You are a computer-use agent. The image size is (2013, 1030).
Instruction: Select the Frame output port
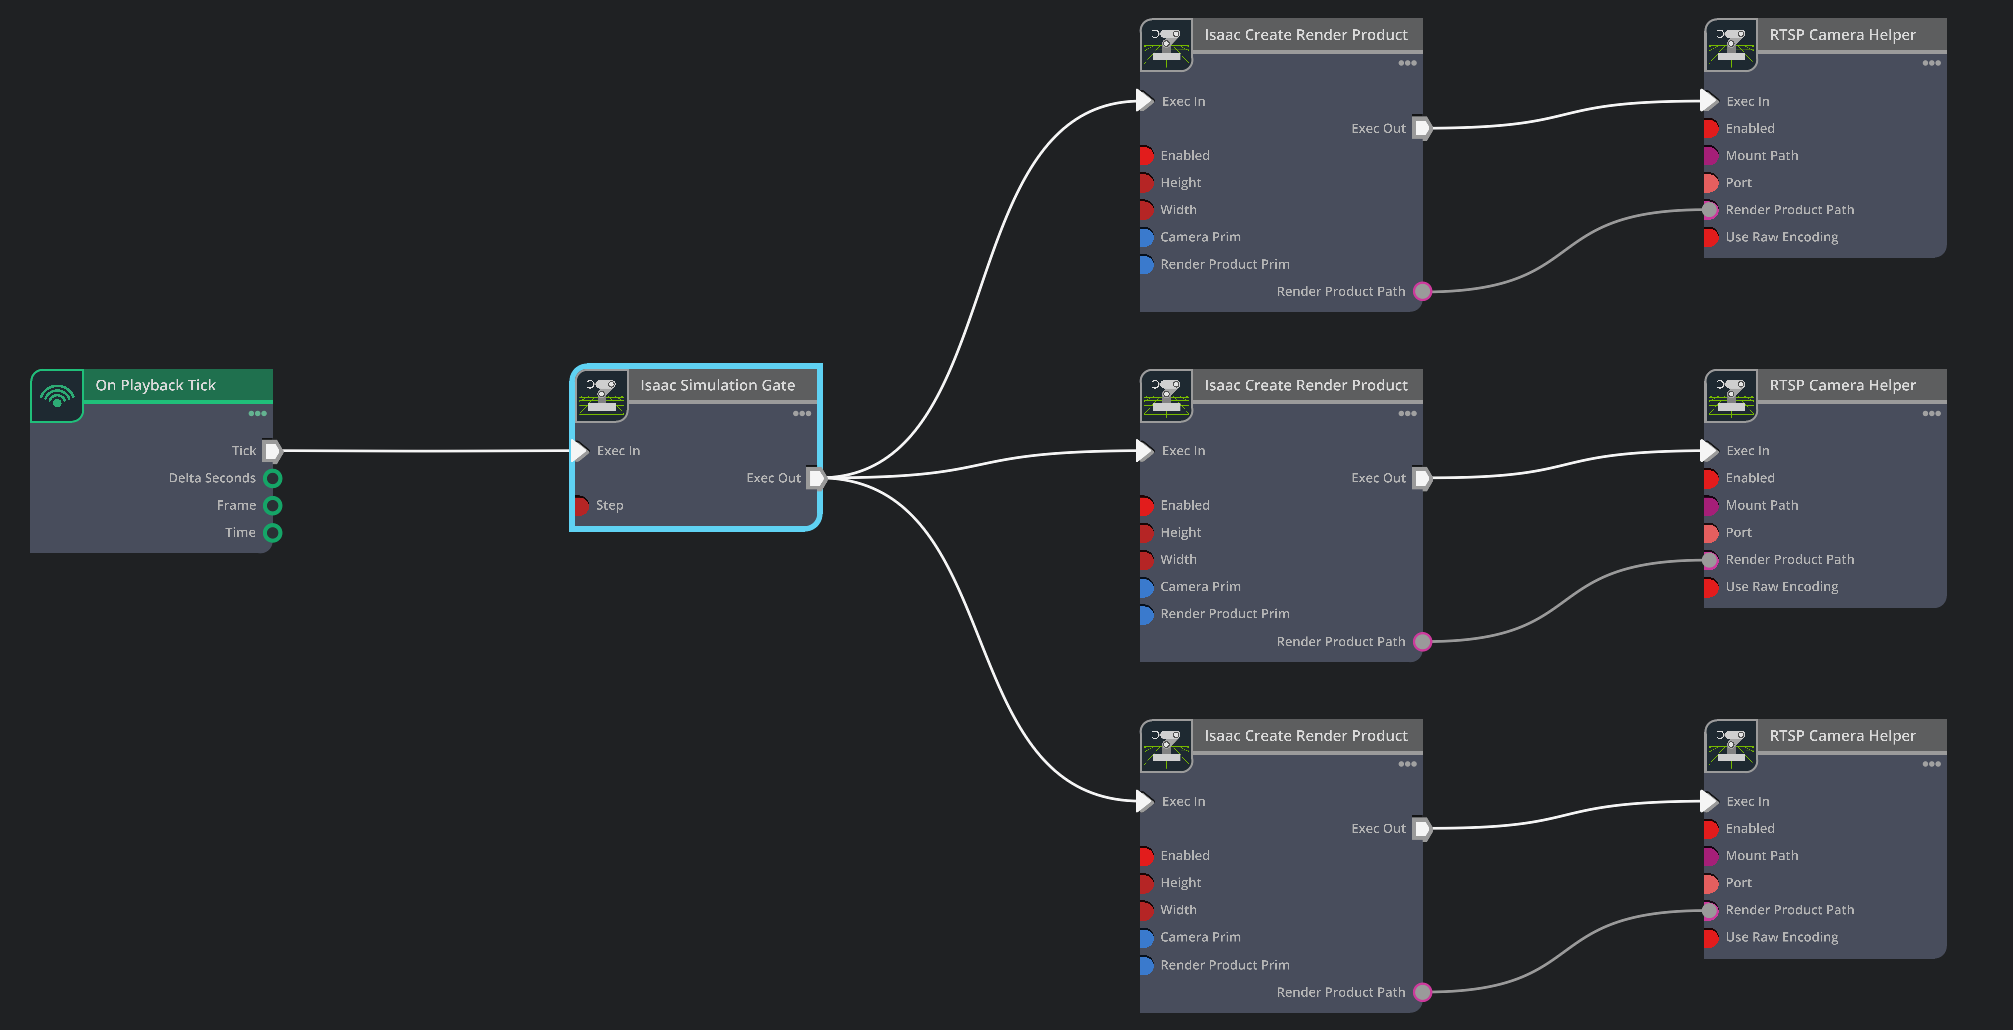coord(272,505)
